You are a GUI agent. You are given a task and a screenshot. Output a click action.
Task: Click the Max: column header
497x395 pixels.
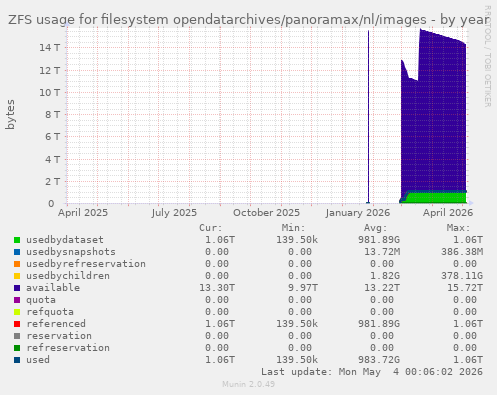pos(458,228)
